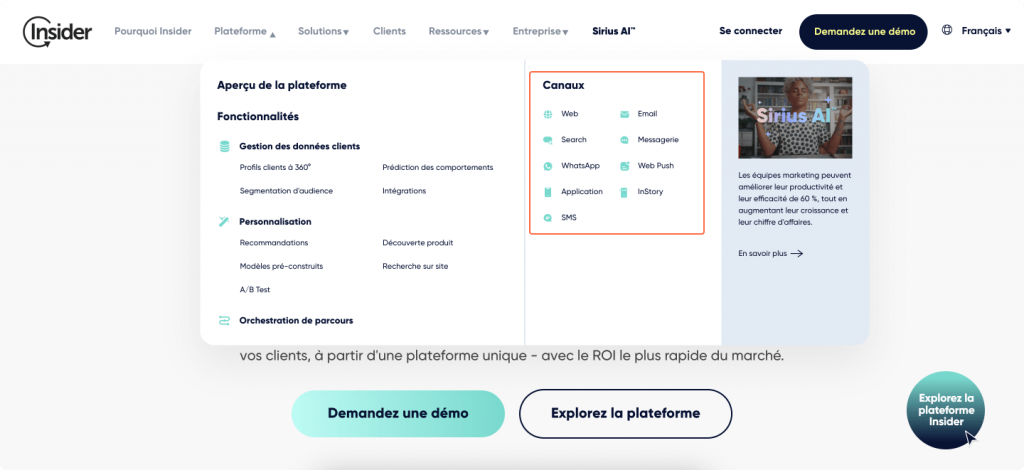The width and height of the screenshot is (1024, 470).
Task: Open the Recommandations link
Action: 274,242
